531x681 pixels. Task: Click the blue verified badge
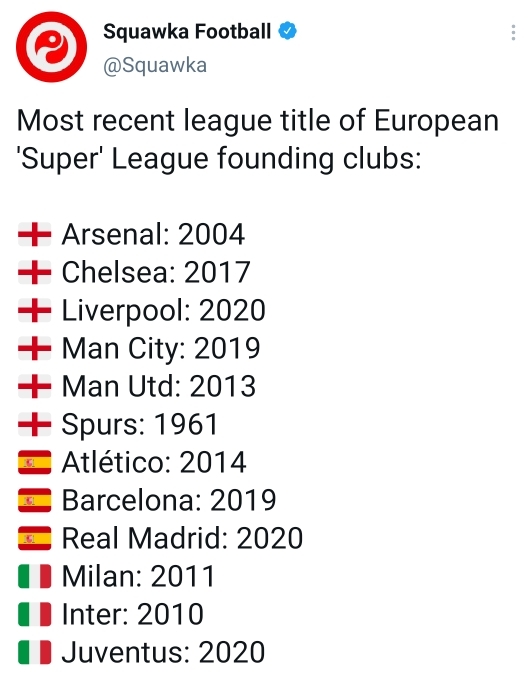pyautogui.click(x=287, y=31)
